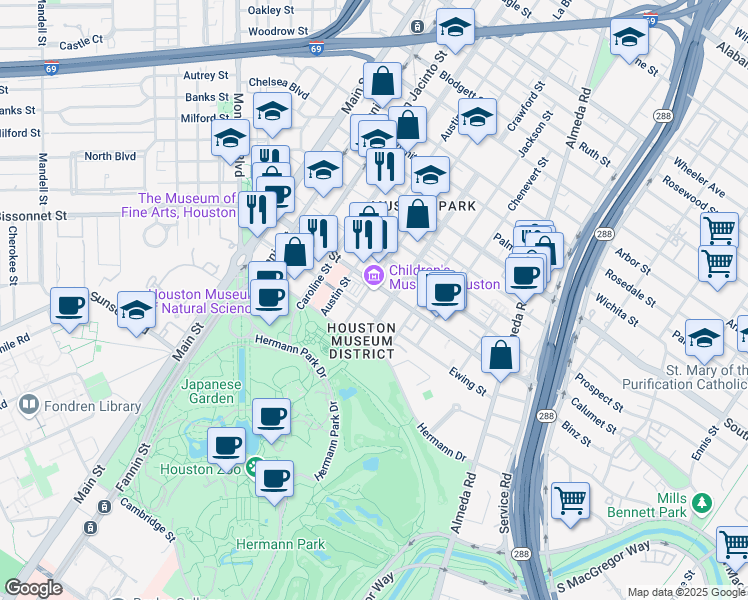Select the coffee marker next to Japanese Garden
This screenshot has height=600, width=748.
(271, 418)
